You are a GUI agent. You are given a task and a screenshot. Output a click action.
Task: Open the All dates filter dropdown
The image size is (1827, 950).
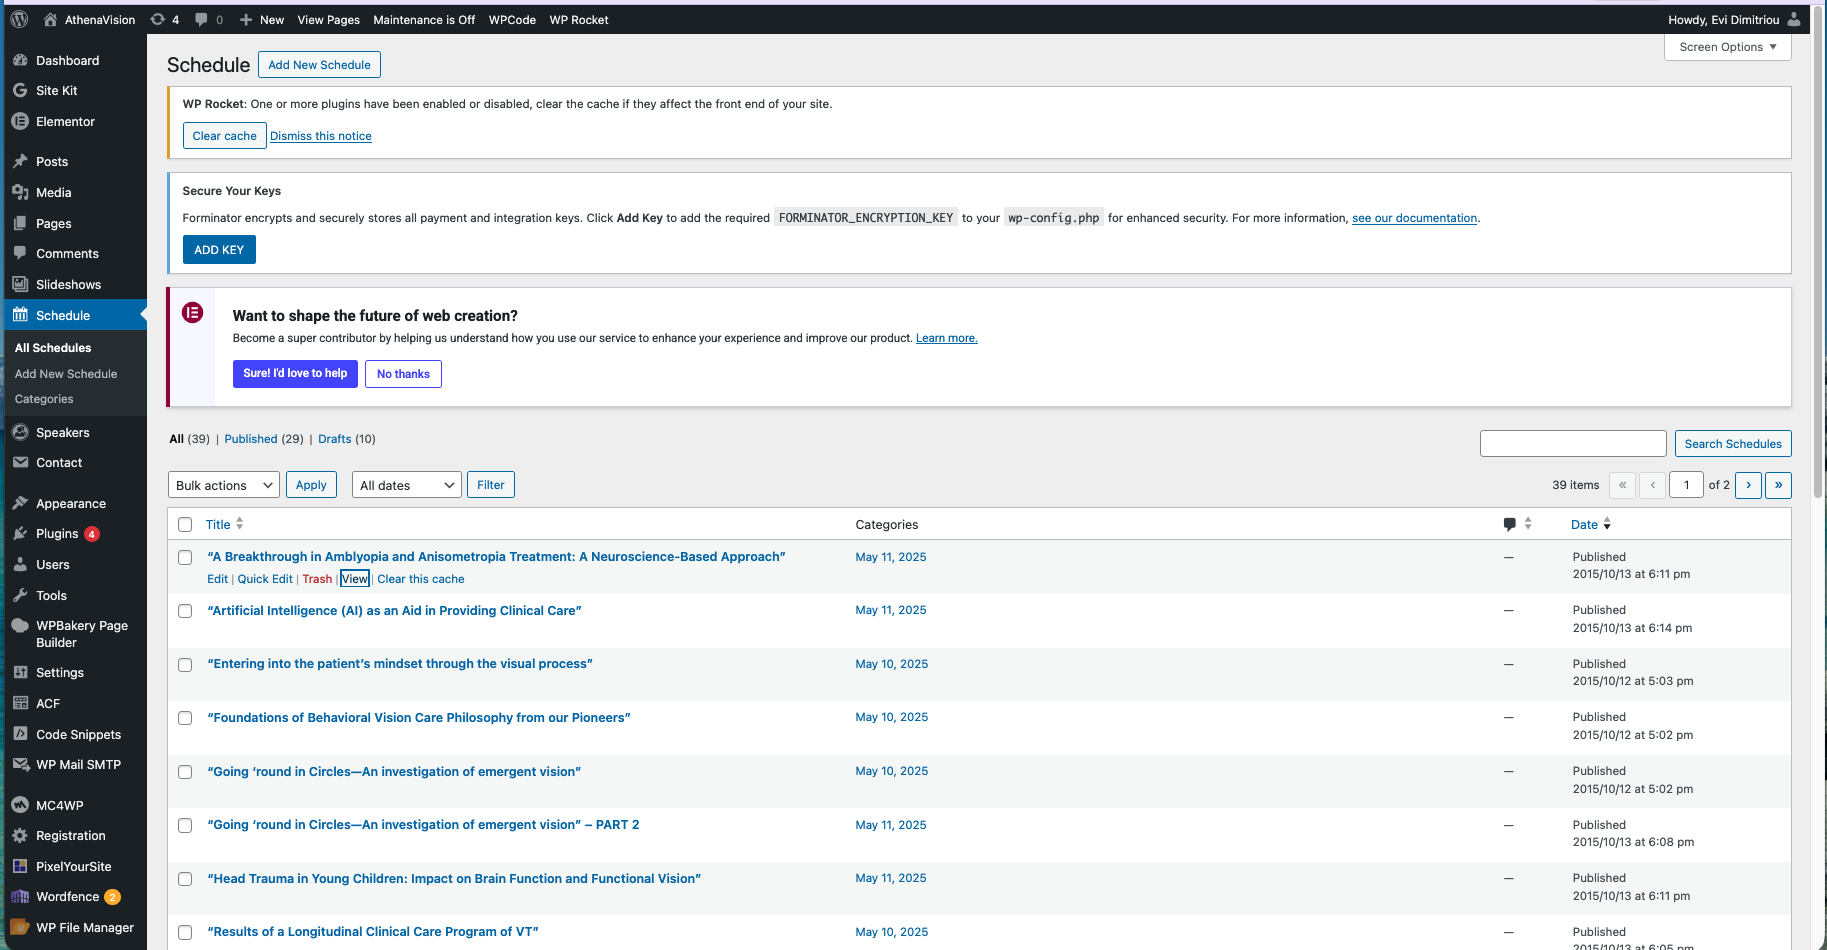pos(406,484)
